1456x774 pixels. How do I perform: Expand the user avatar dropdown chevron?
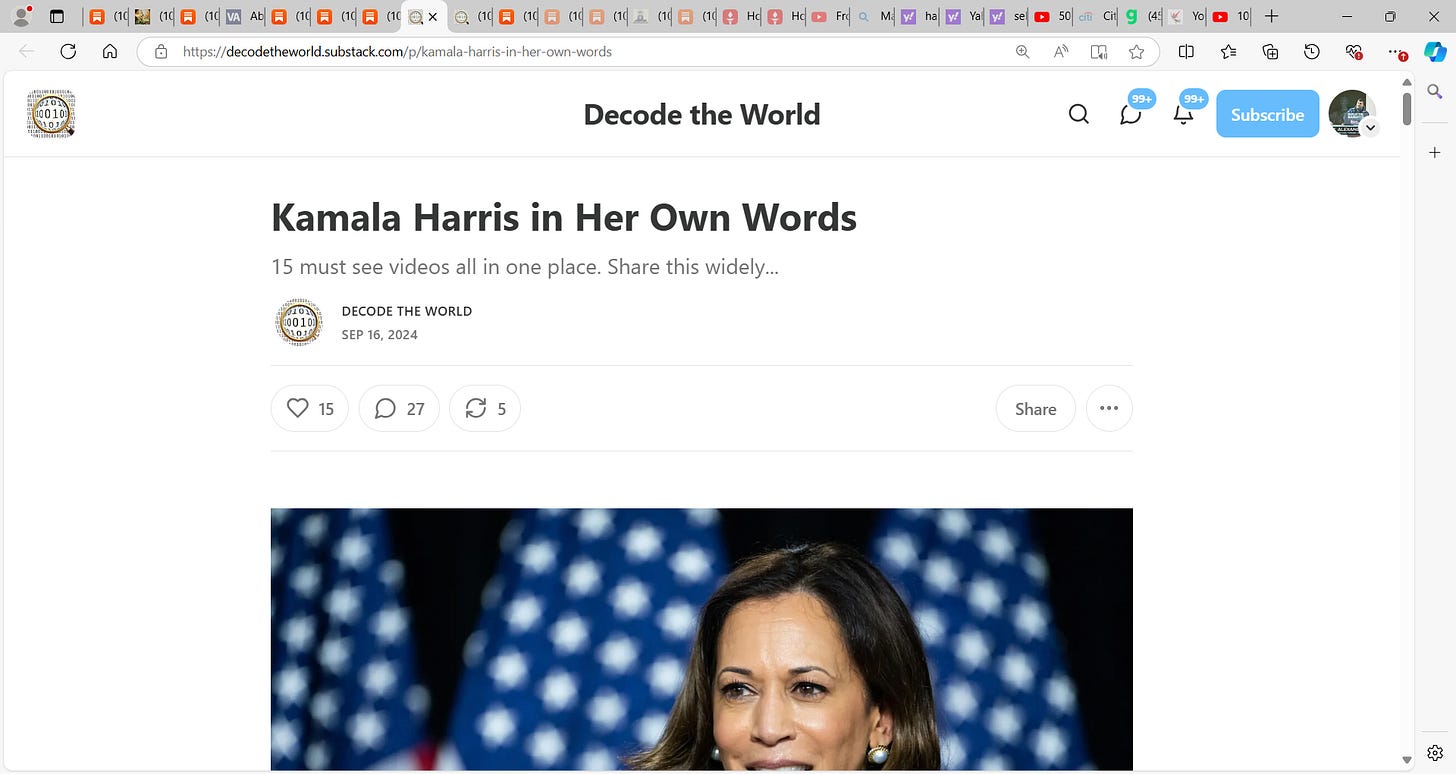[x=1371, y=128]
